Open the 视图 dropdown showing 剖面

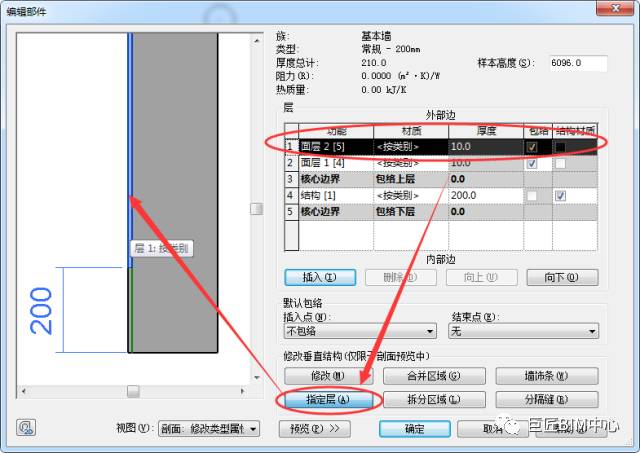(209, 429)
